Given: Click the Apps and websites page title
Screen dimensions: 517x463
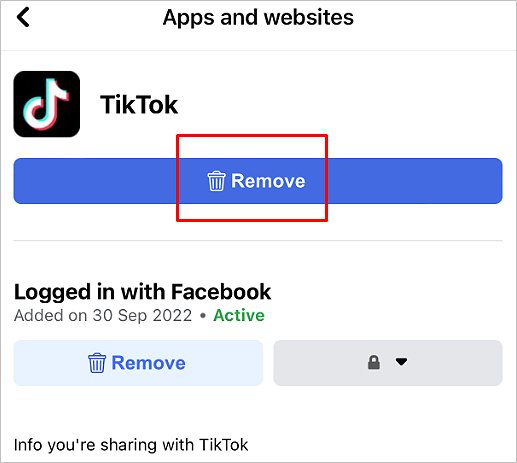Looking at the screenshot, I should [258, 18].
